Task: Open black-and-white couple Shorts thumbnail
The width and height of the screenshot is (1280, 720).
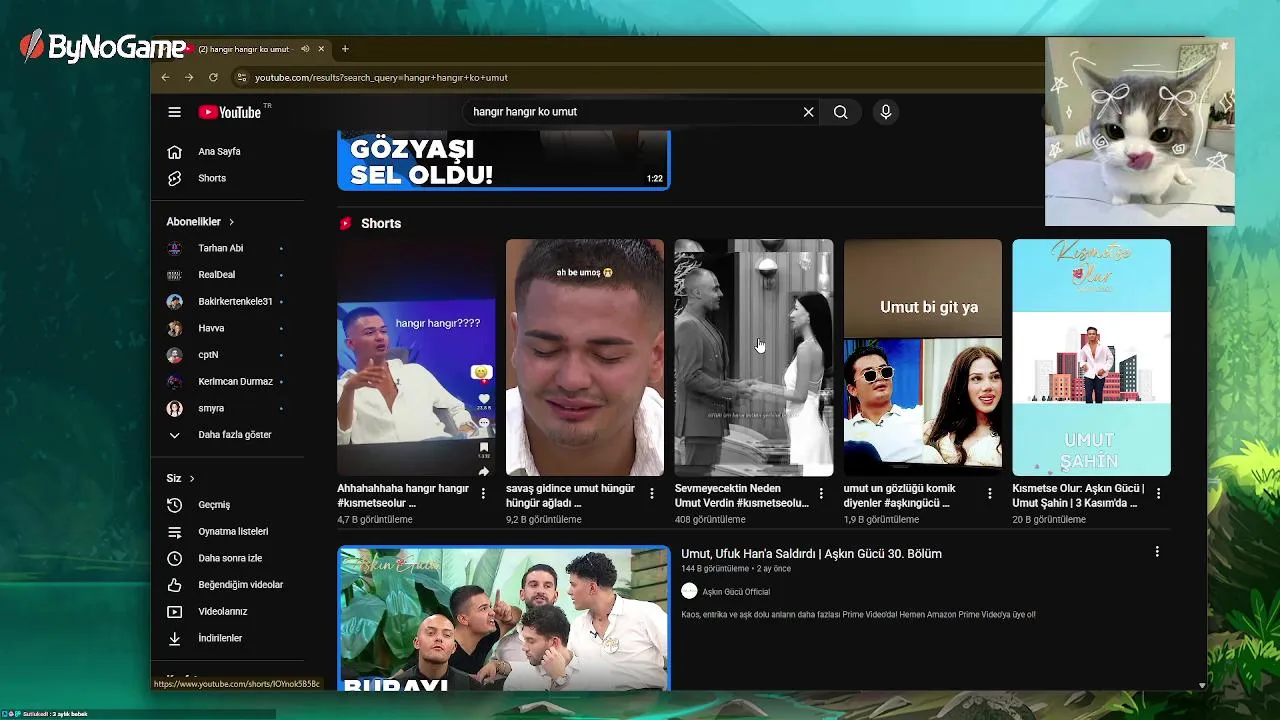Action: (754, 357)
